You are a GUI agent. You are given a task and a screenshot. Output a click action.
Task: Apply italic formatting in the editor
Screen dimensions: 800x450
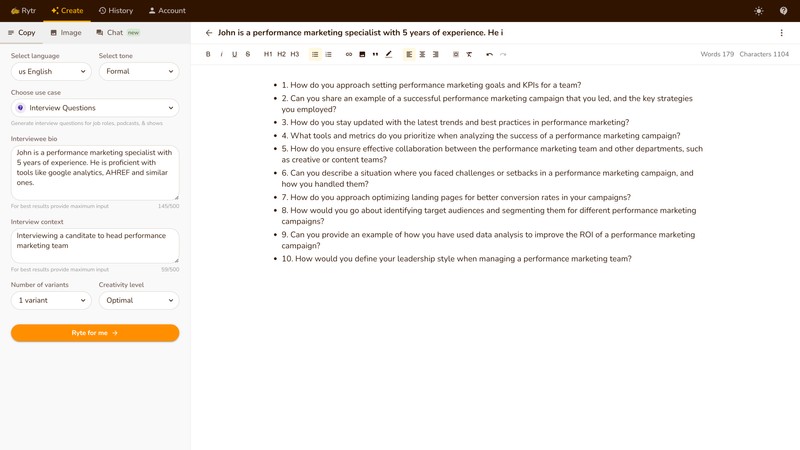pyautogui.click(x=221, y=54)
